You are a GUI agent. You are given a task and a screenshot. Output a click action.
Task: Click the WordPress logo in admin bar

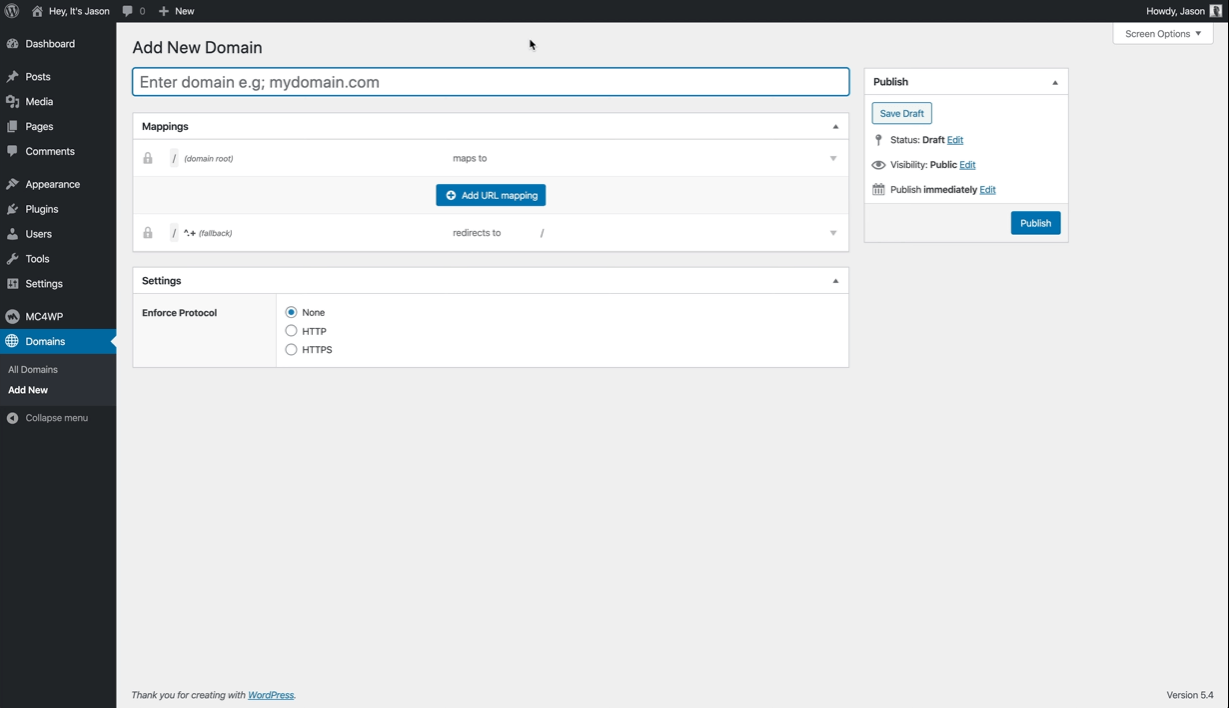click(11, 11)
